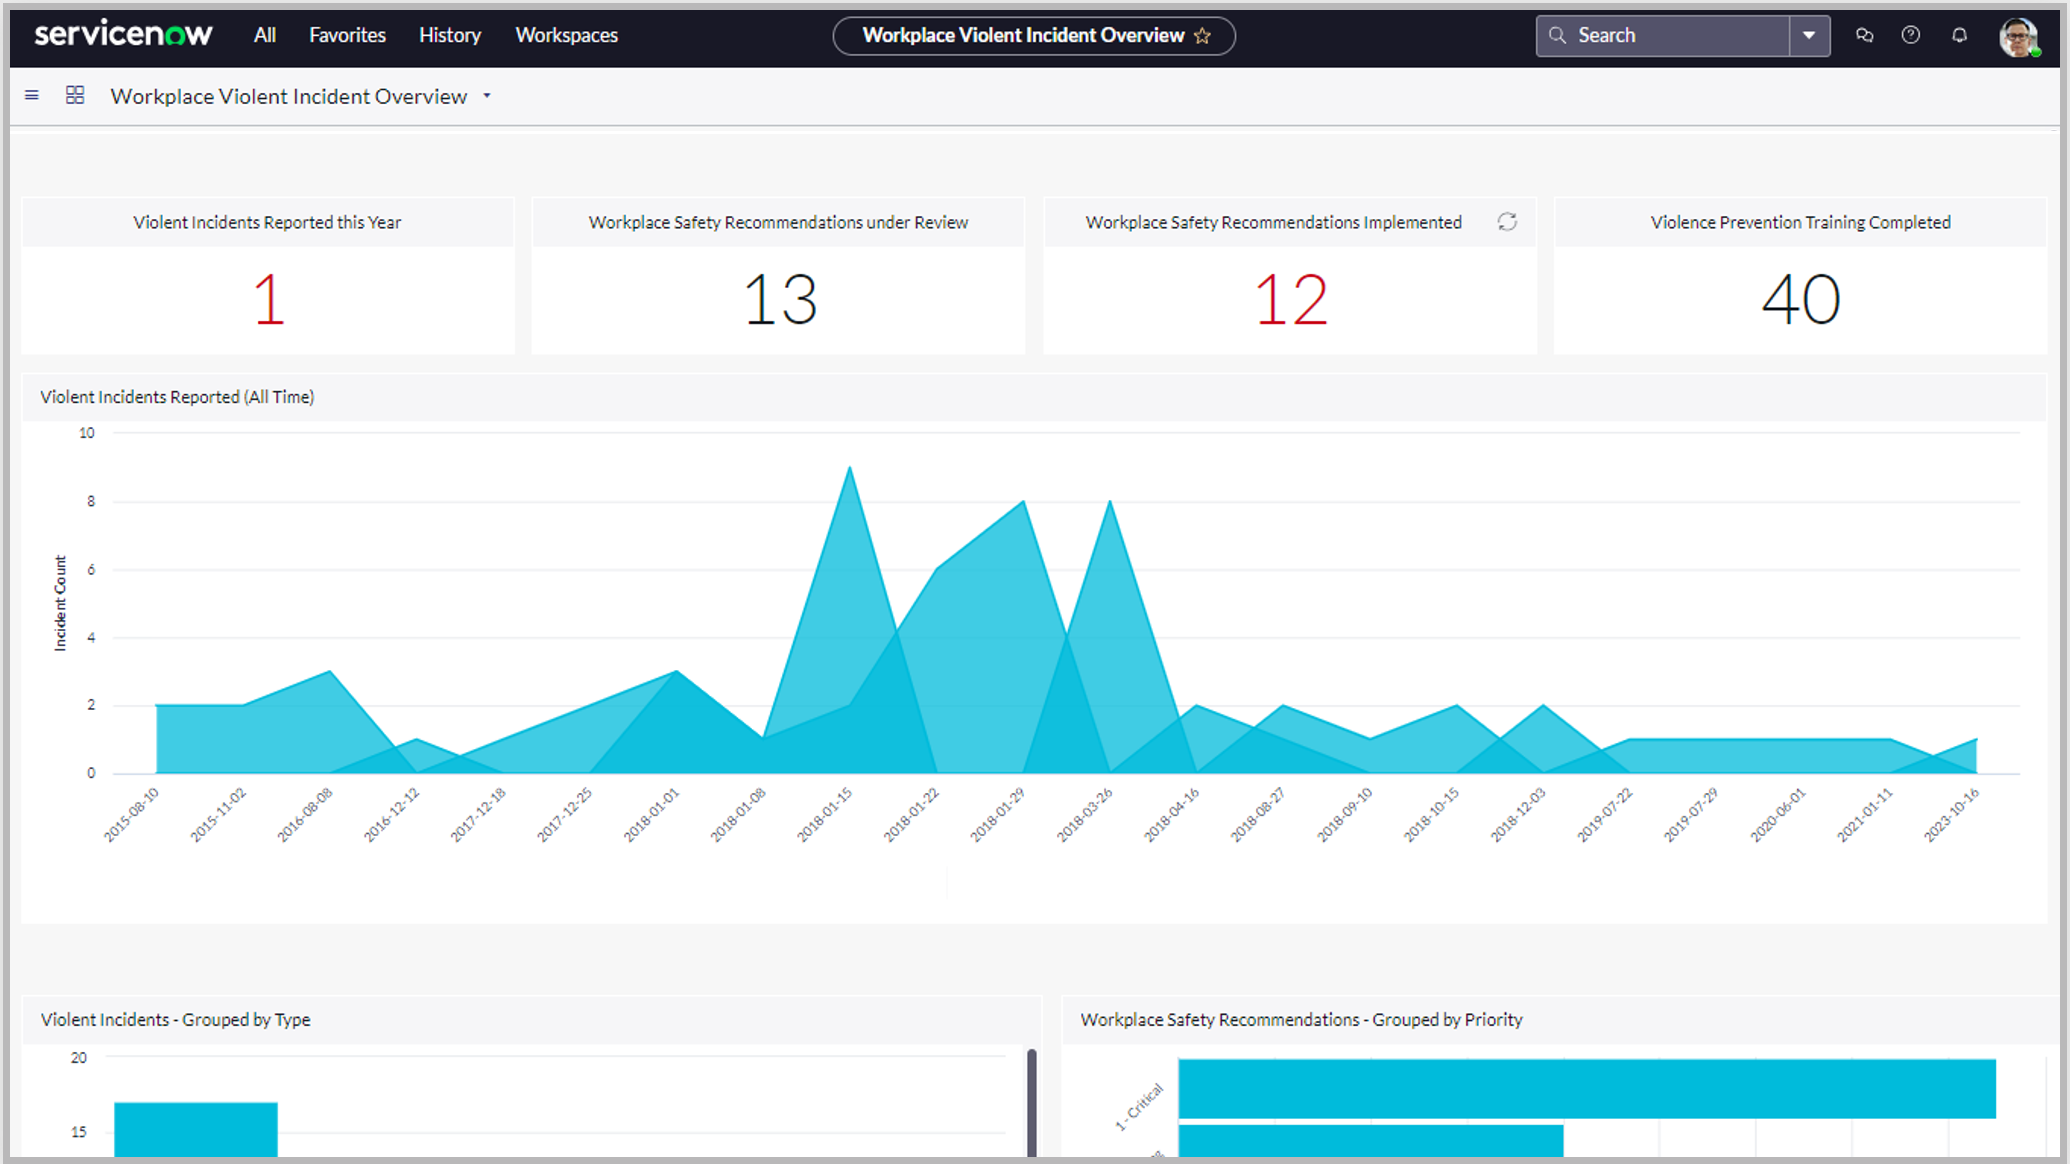Screen dimensions: 2070x1164
Task: Click the 2018-01-15 peak in the area chart
Action: click(850, 468)
